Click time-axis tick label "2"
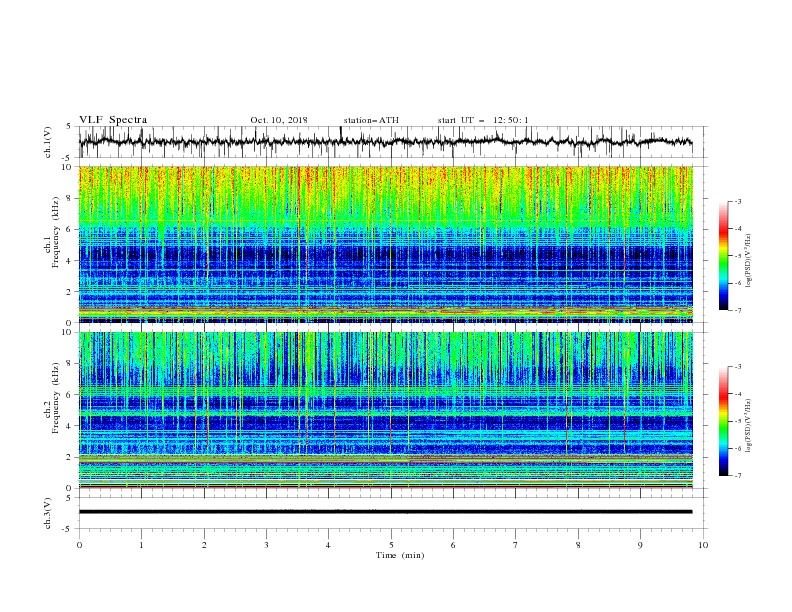Viewport: 792px width, 612px height. pos(204,545)
